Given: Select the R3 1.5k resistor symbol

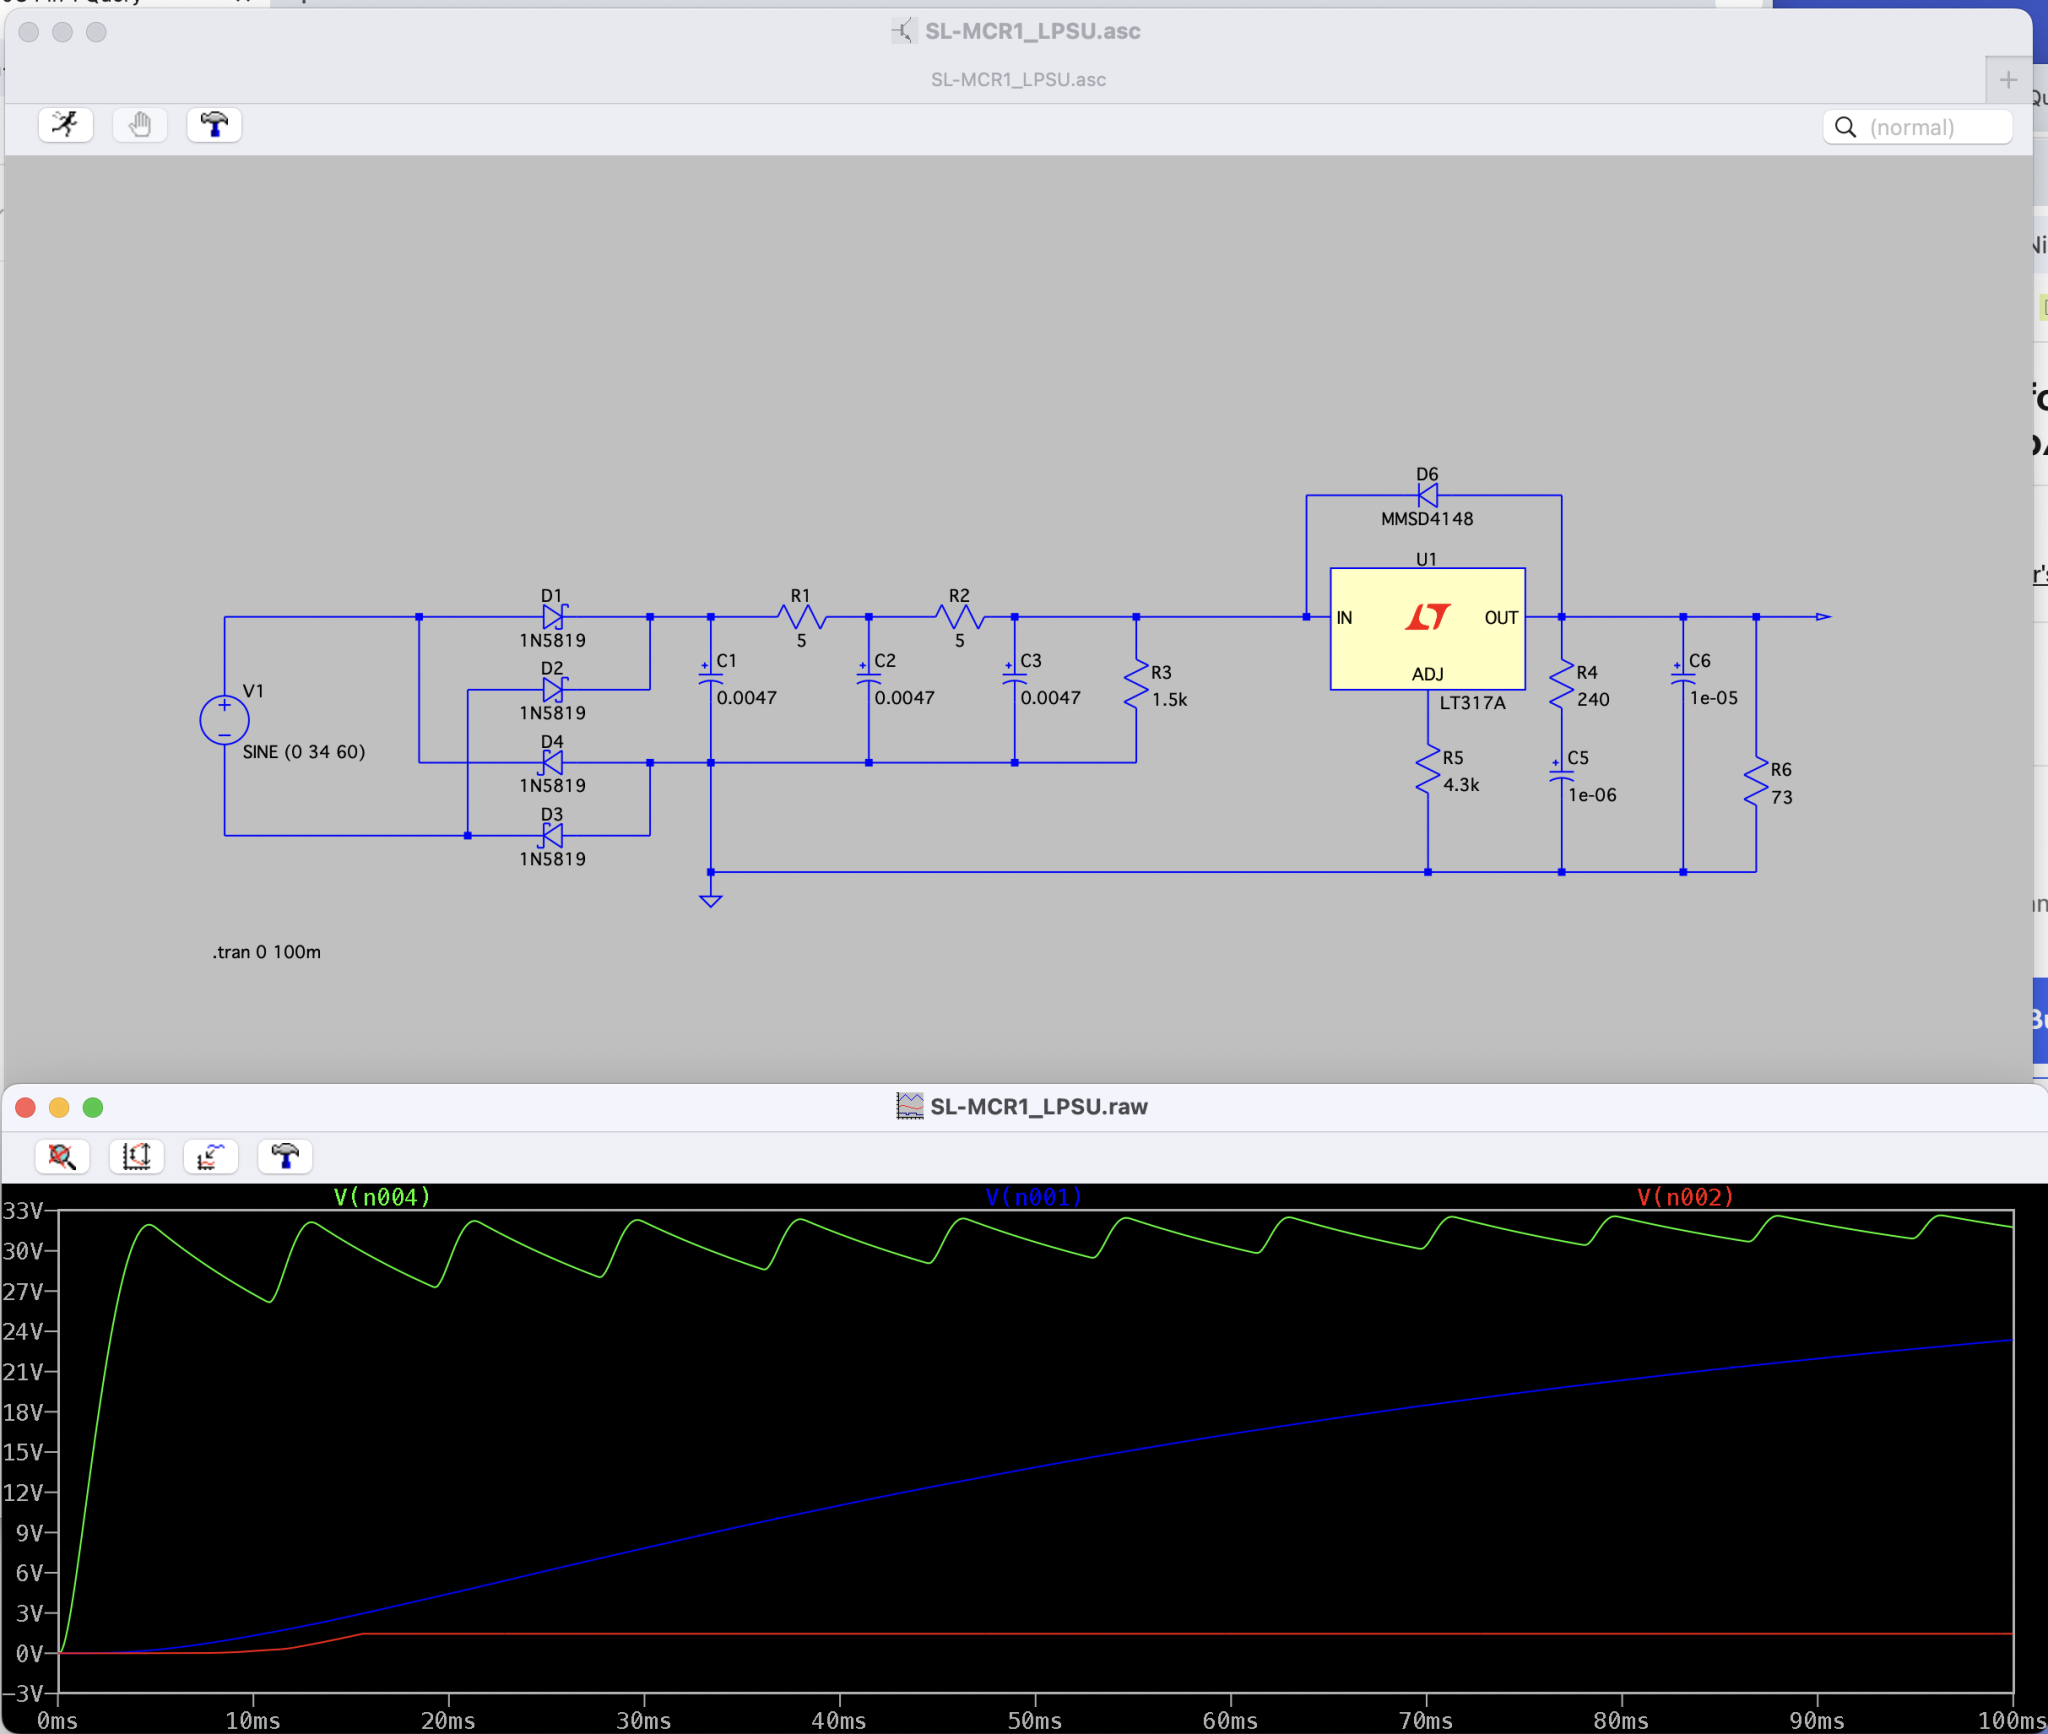Looking at the screenshot, I should click(x=1136, y=685).
